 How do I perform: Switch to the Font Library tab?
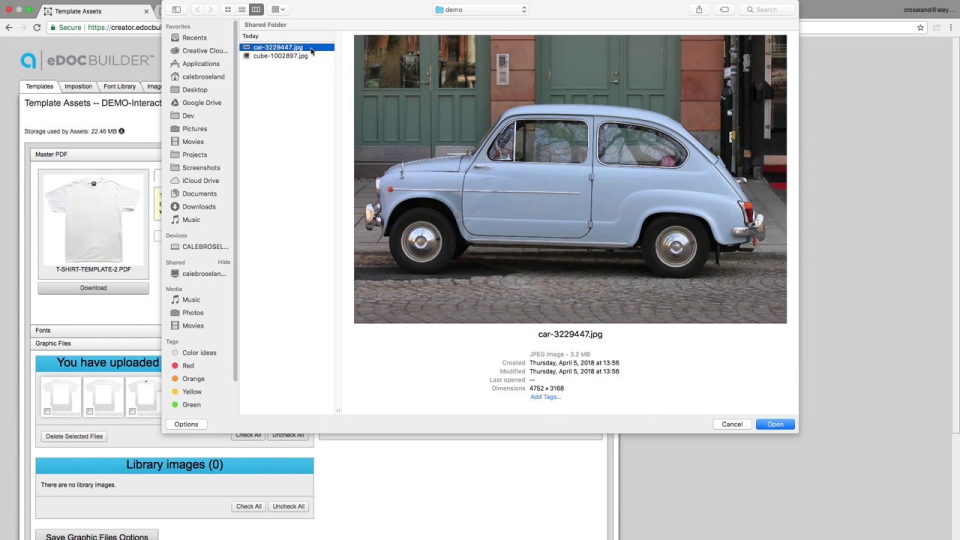pos(119,87)
